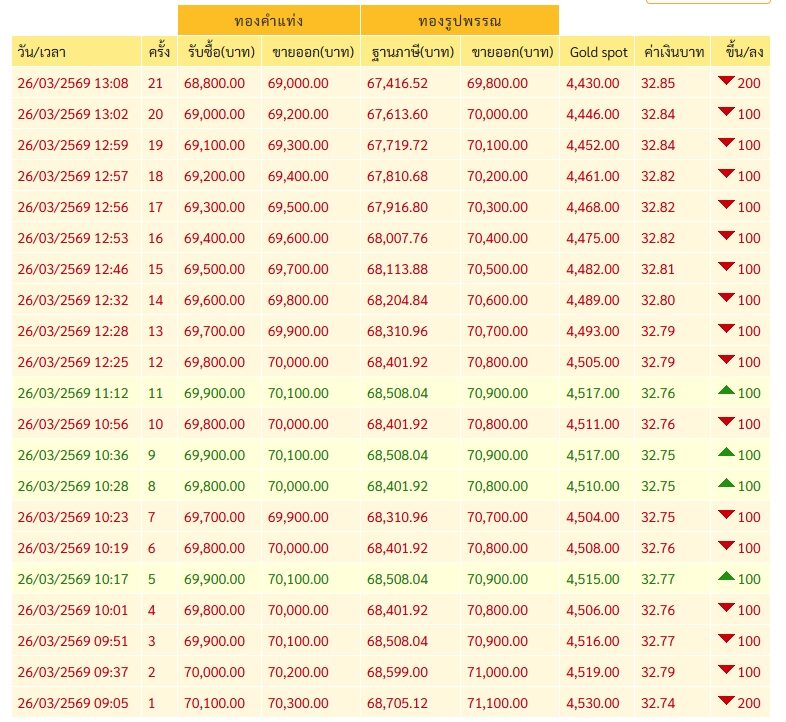
Task: Click the green up arrow in row 8
Action: tap(726, 483)
